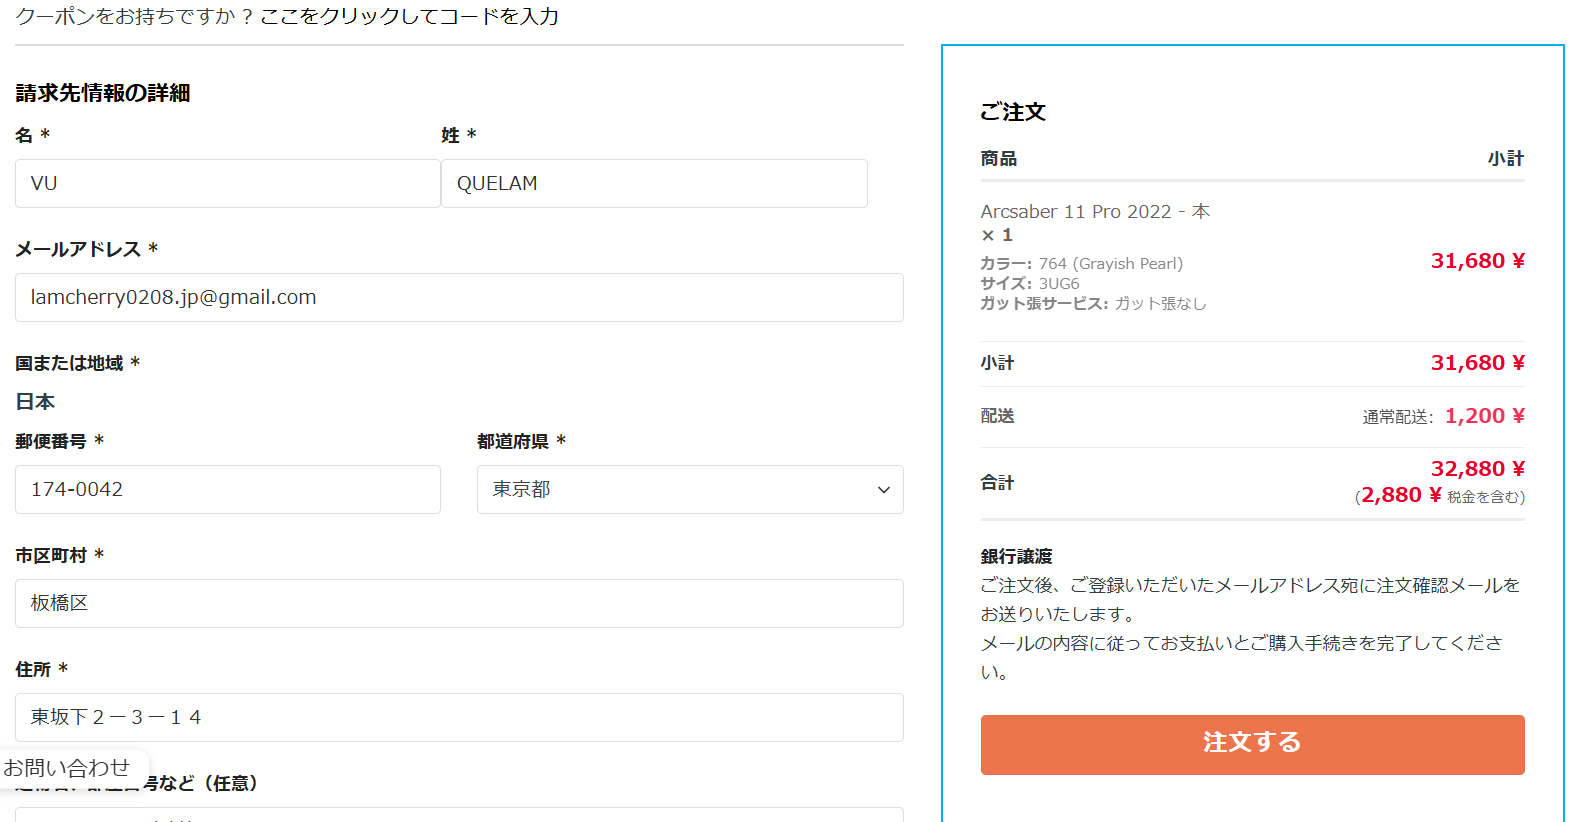Click the 1,200 ¥ shipping cost
This screenshot has width=1571, height=822.
click(1484, 416)
